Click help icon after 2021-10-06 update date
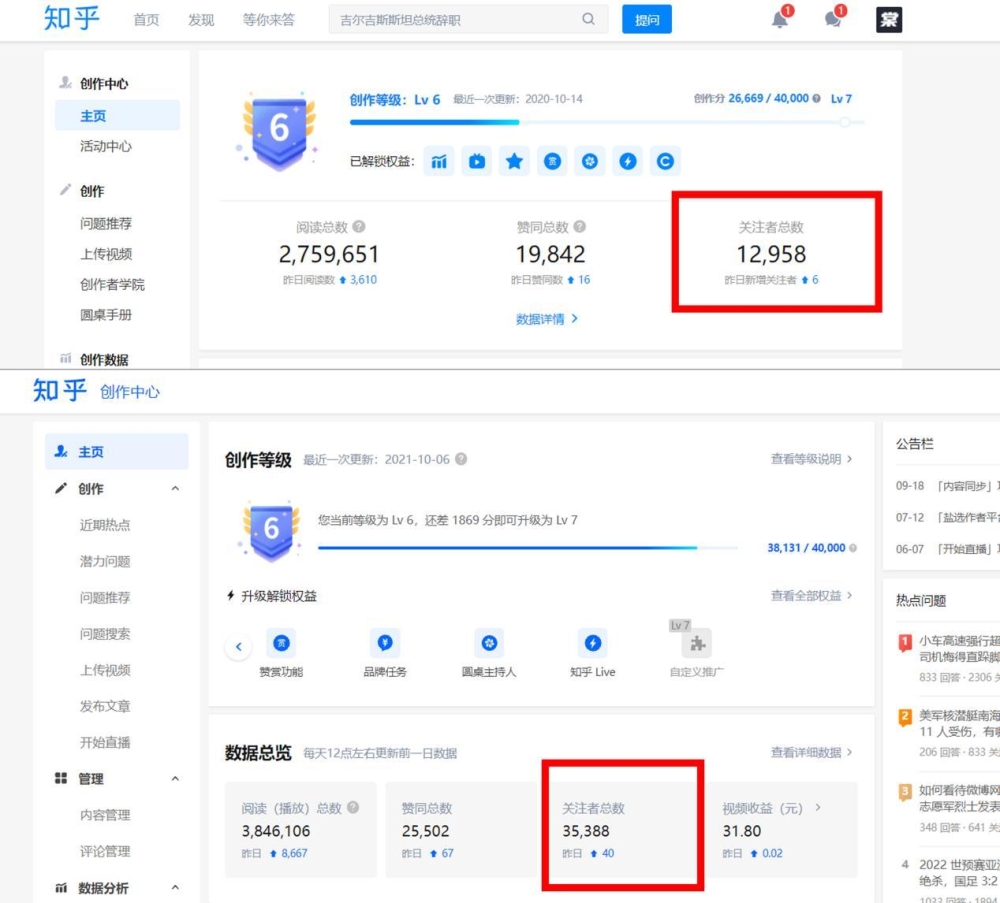This screenshot has height=903, width=1000. tap(461, 459)
